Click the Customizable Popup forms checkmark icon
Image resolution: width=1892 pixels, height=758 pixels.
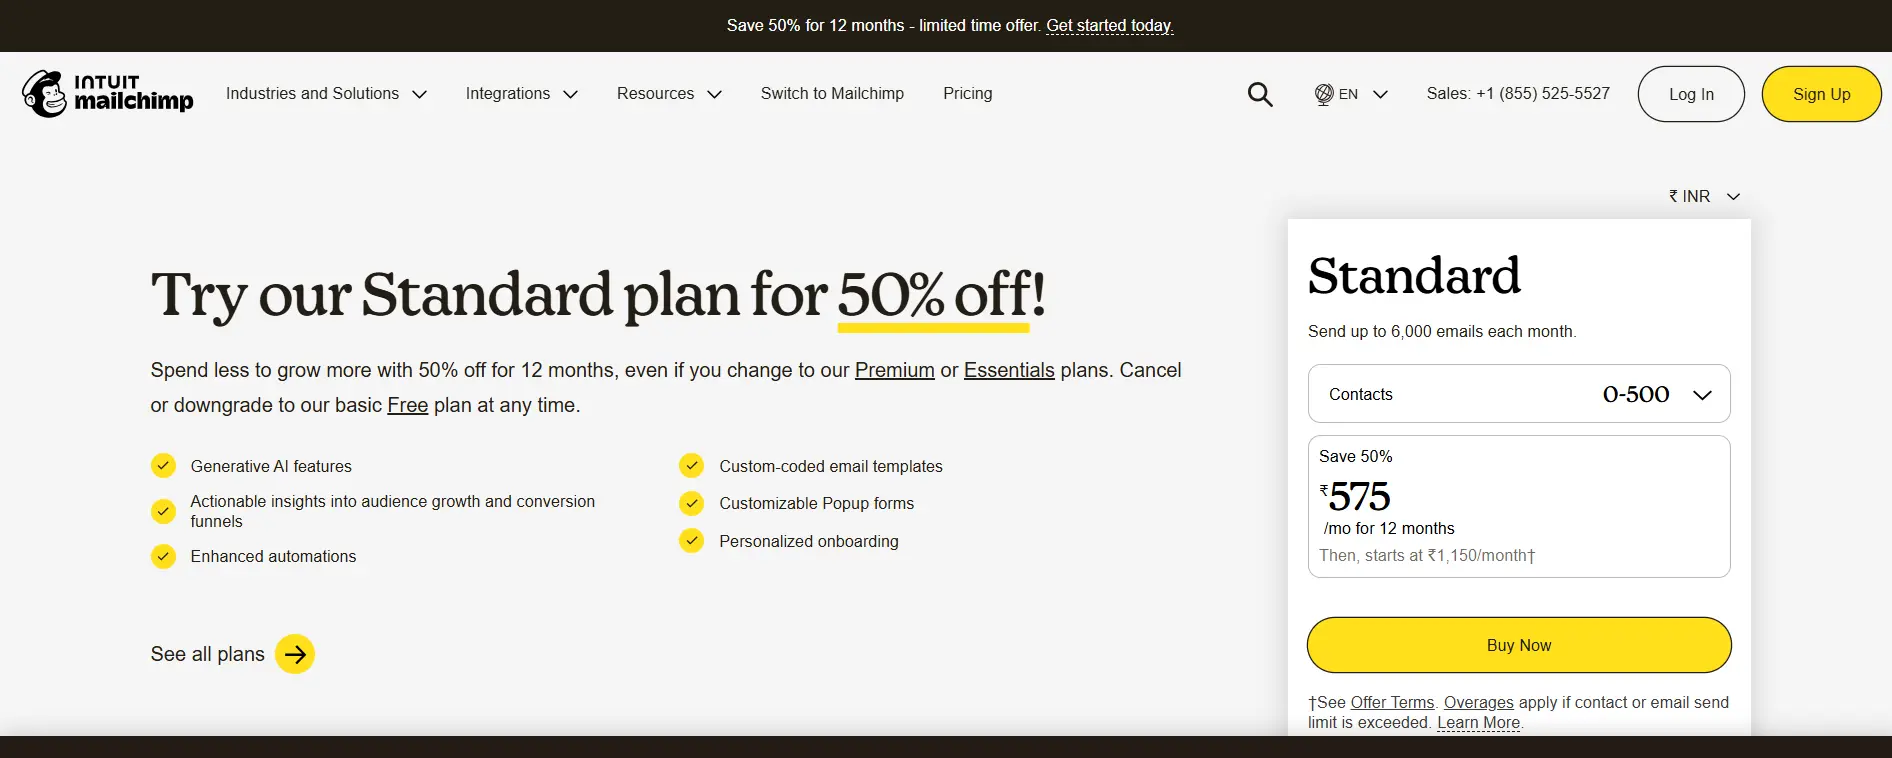click(x=691, y=503)
